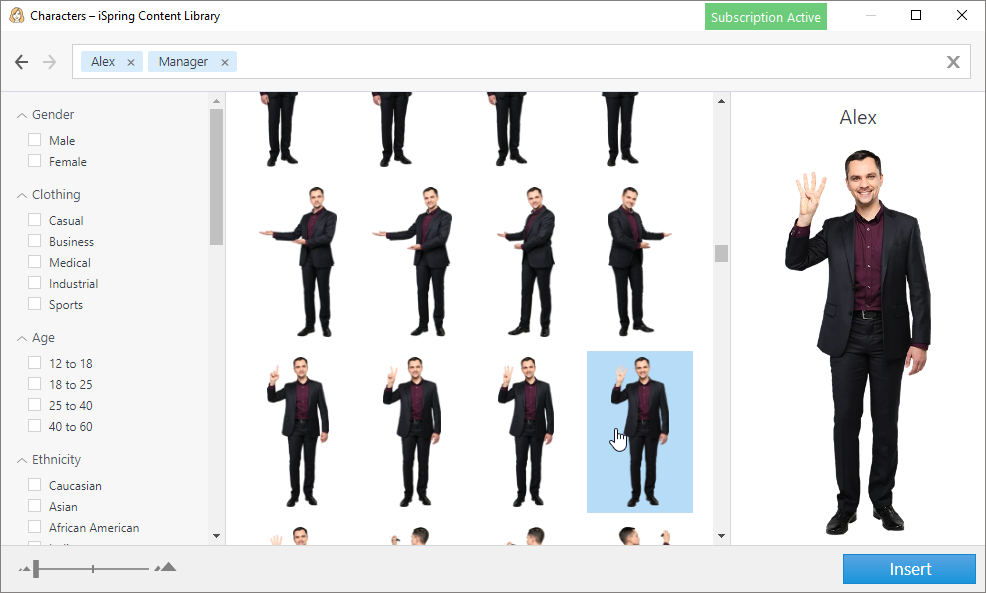Remove the Alex filter tag
The image size is (986, 593).
point(131,61)
